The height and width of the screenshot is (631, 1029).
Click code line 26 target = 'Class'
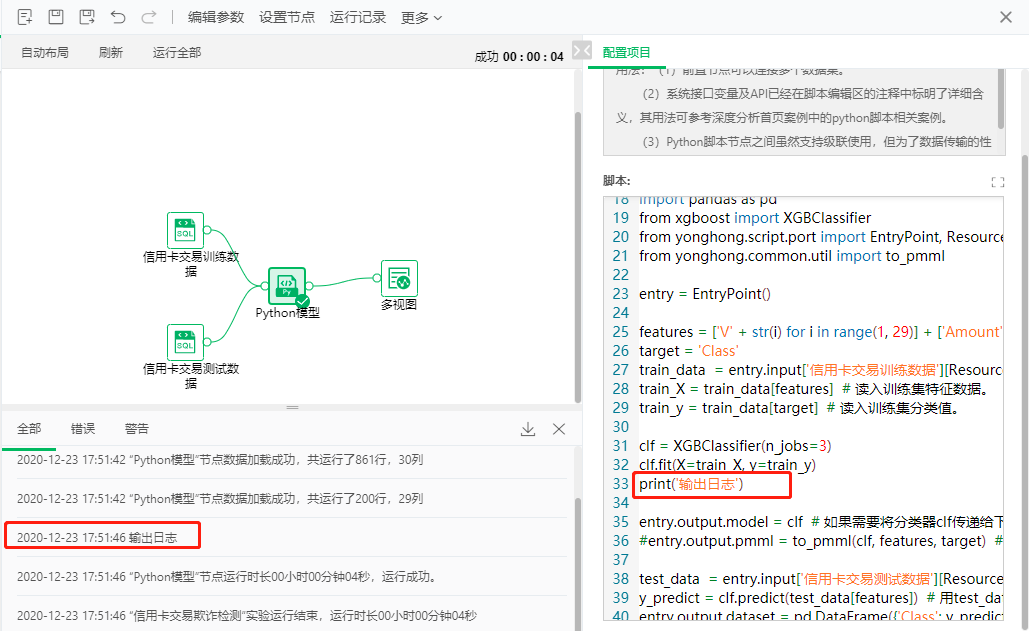coord(688,351)
